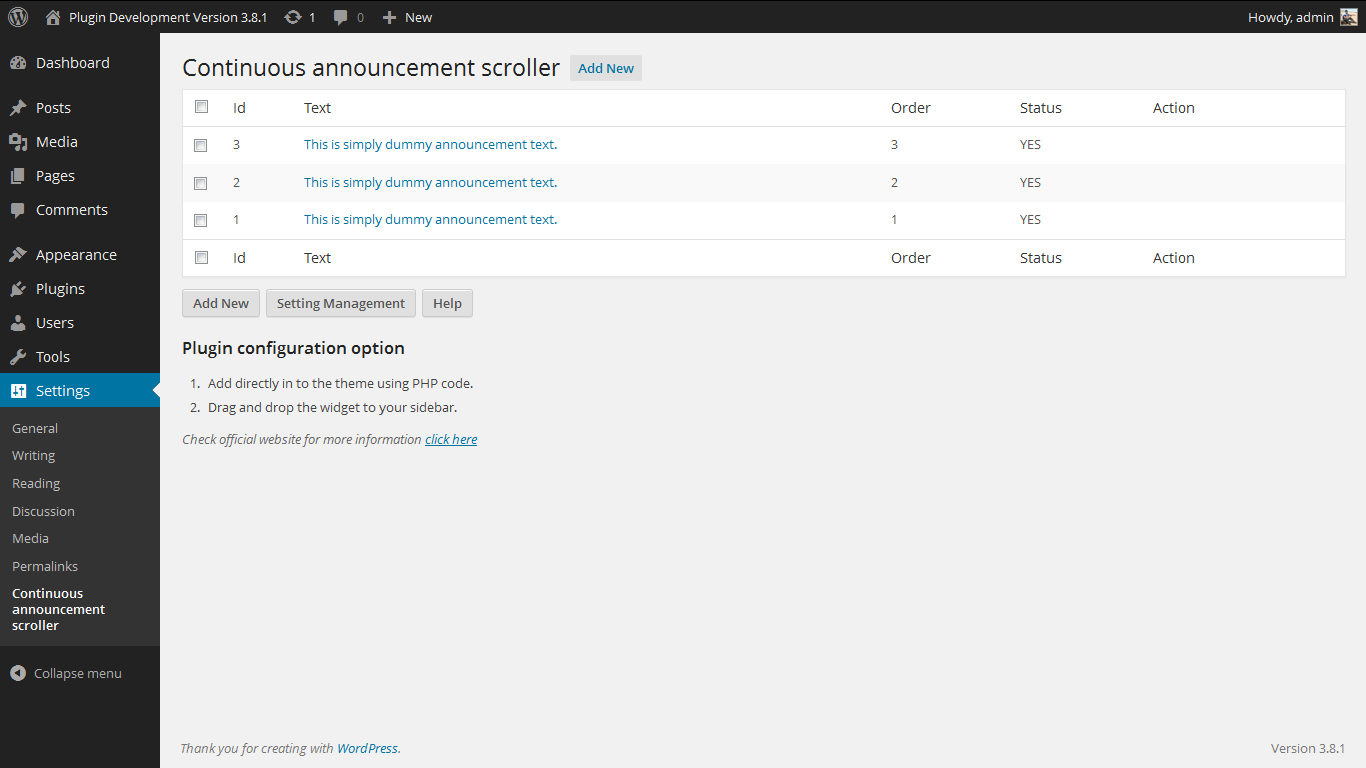Click the 'Version 3.8.1' footer text
1366x768 pixels.
1308,748
